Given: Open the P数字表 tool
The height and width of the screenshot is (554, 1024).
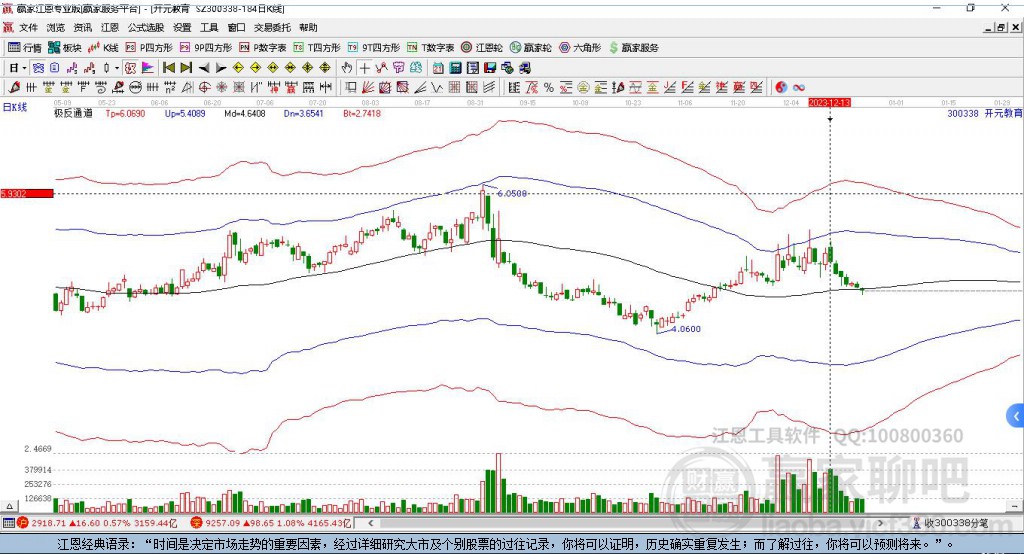Looking at the screenshot, I should [263, 48].
